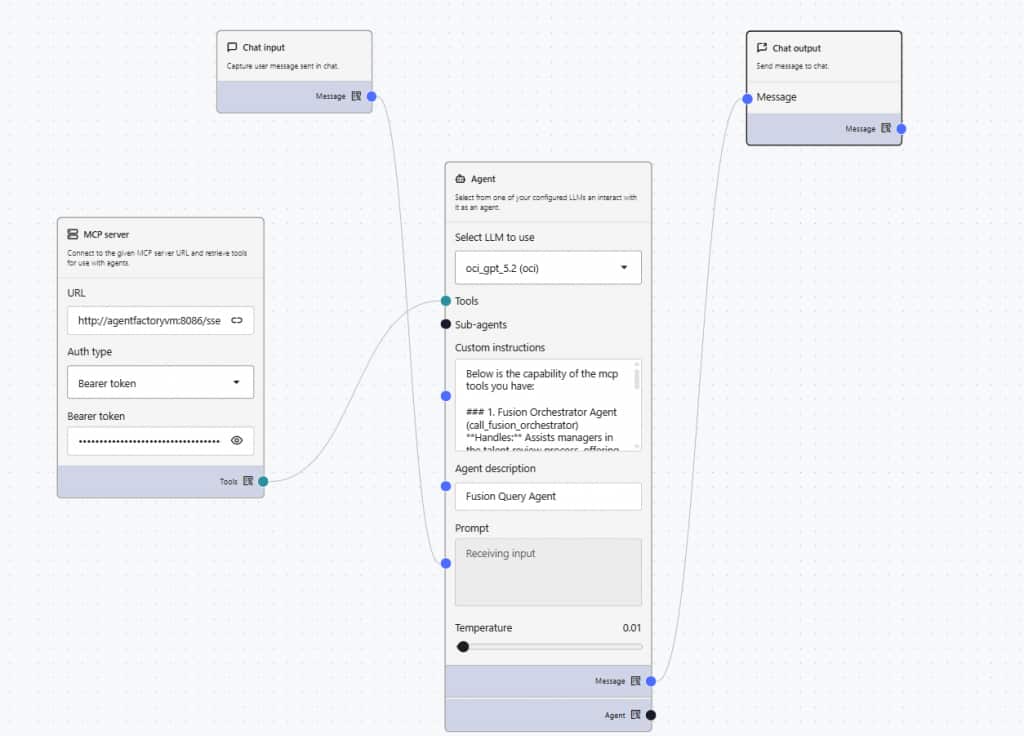
Task: Click the 'Prompt' label in Agent node
Action: point(472,528)
